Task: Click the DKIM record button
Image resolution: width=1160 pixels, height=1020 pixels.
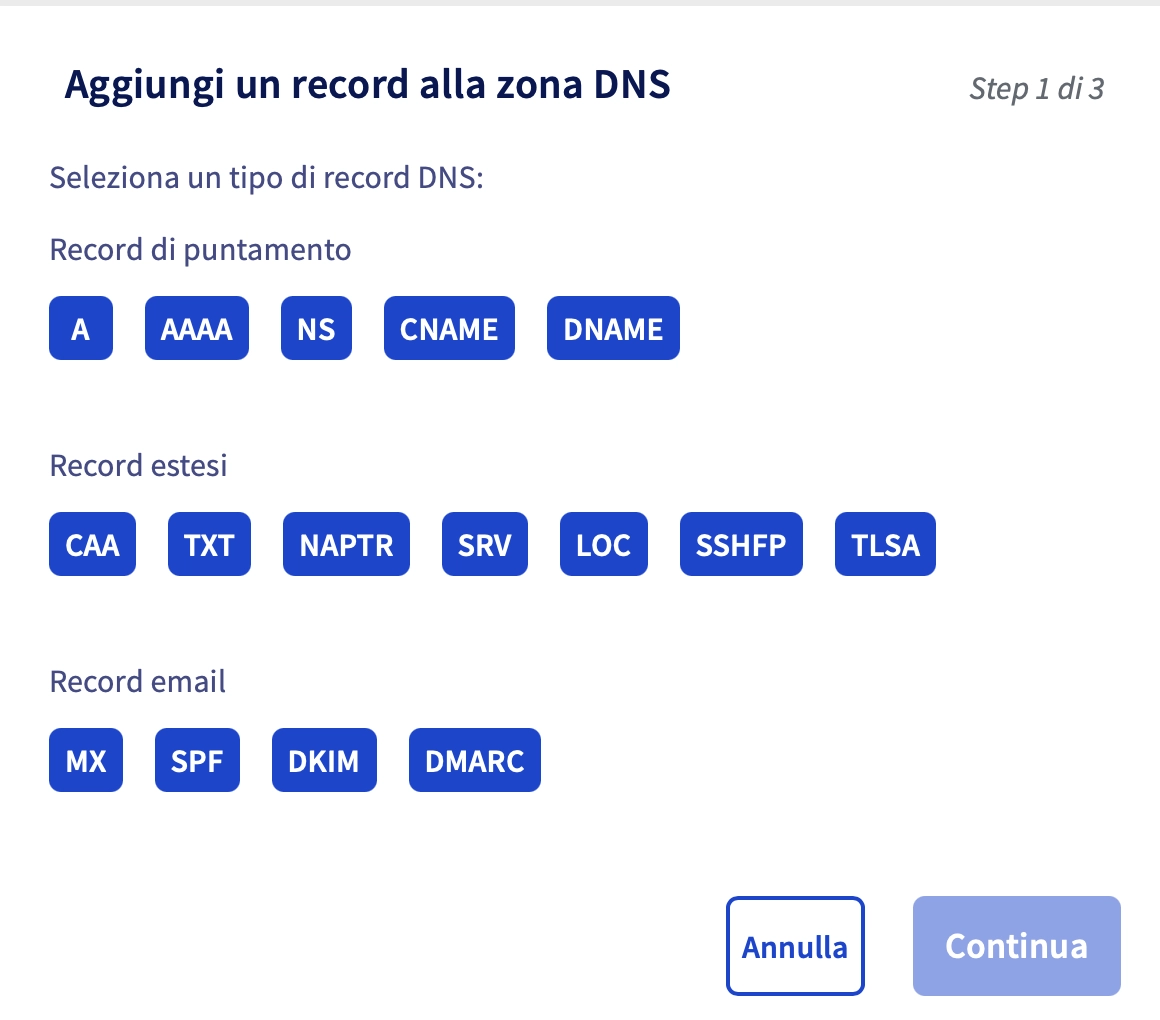Action: tap(324, 760)
